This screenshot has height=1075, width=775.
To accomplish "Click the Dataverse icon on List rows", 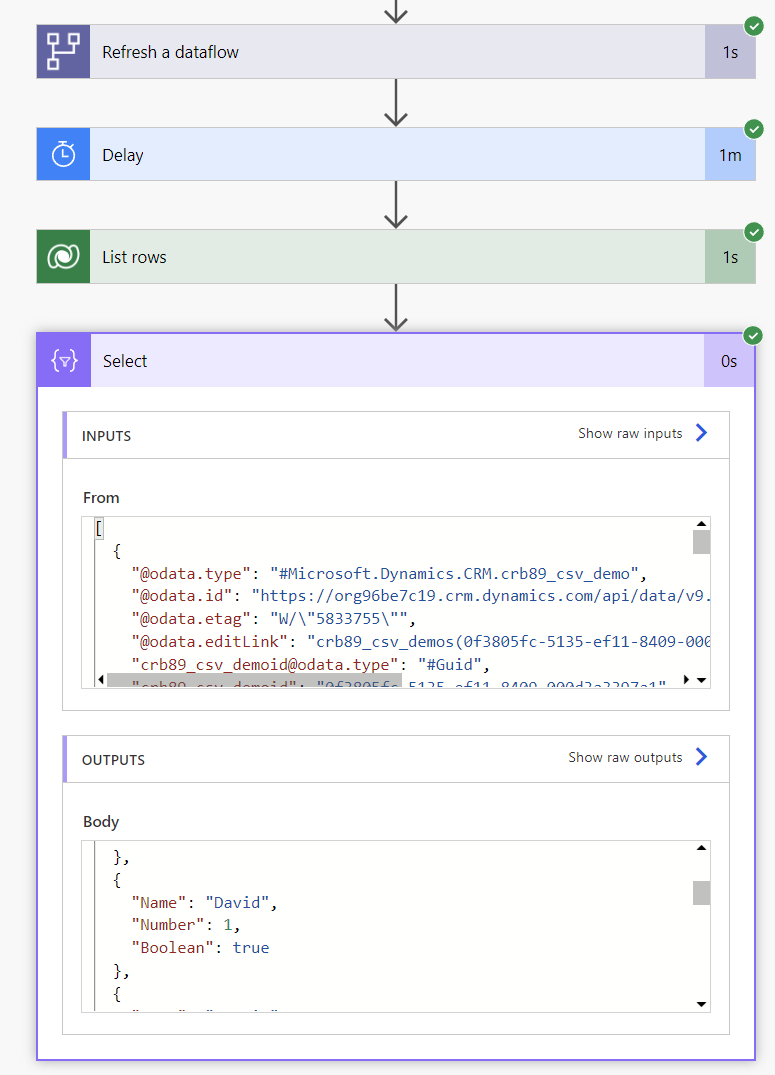I will click(63, 256).
